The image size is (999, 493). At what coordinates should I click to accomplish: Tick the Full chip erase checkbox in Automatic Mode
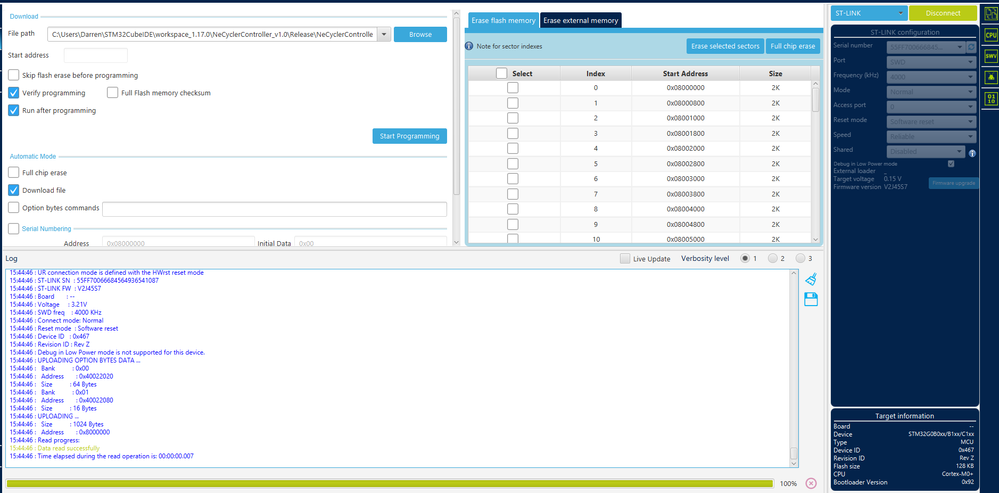pos(13,173)
